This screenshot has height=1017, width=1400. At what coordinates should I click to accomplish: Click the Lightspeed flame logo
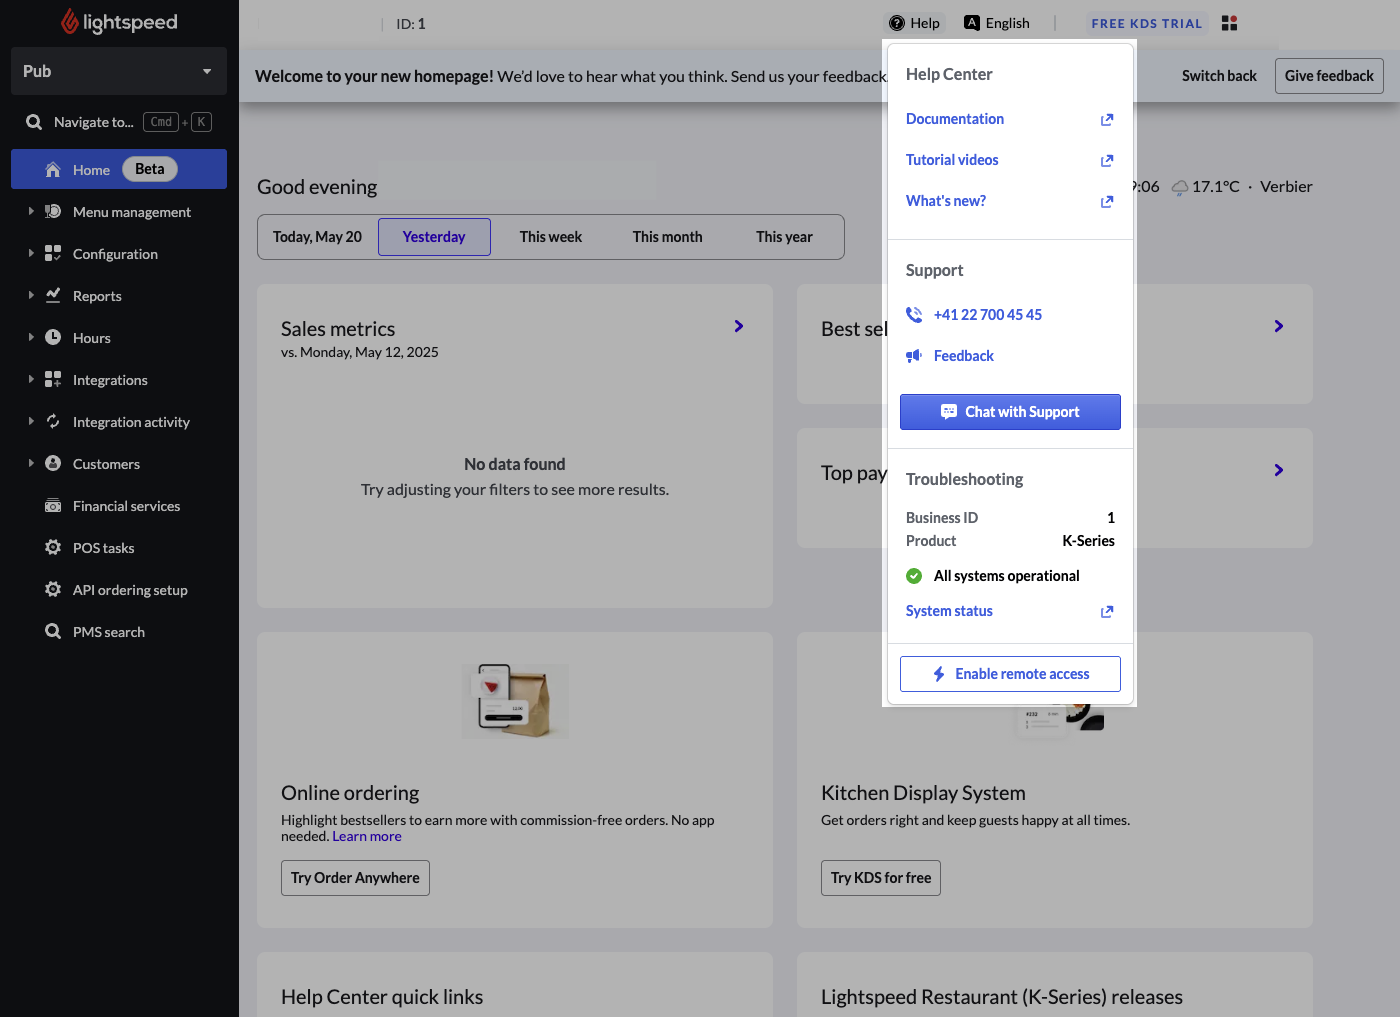click(69, 22)
